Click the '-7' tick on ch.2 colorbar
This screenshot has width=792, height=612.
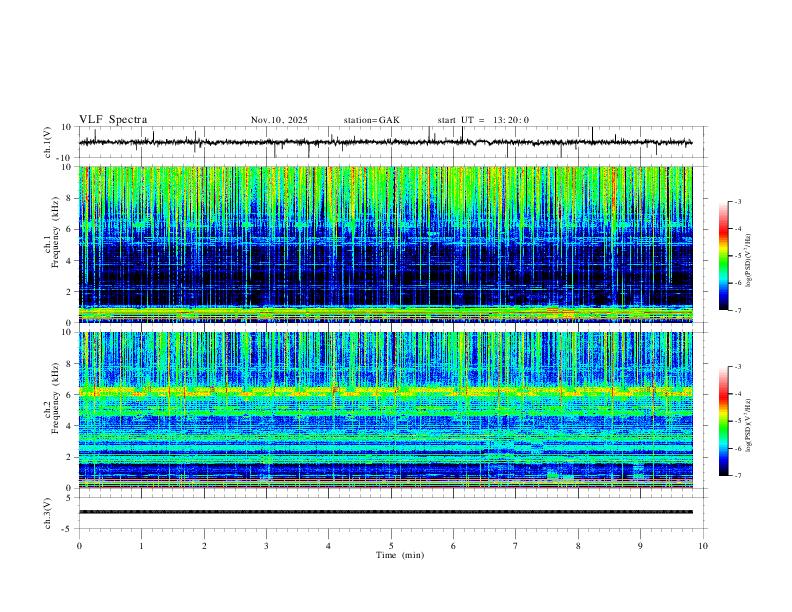tap(737, 476)
